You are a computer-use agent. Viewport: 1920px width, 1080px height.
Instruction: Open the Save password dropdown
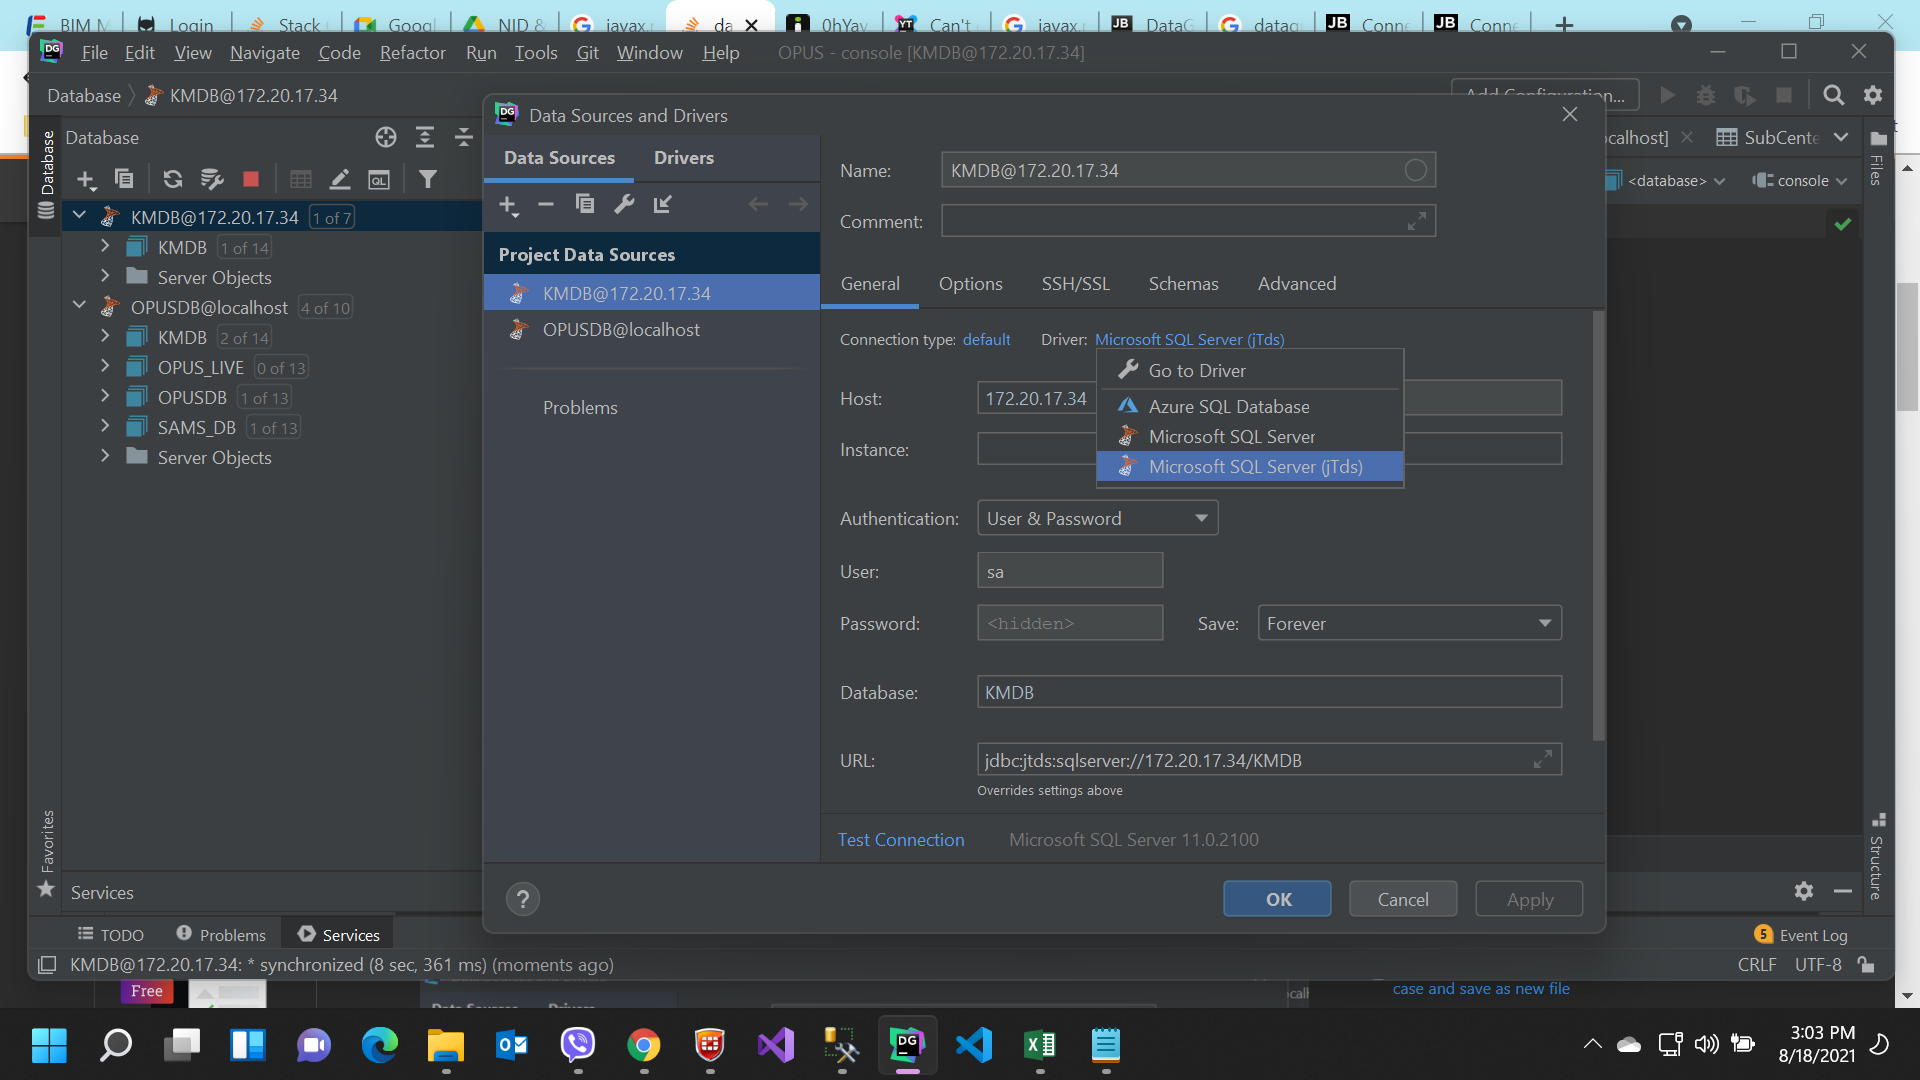[1408, 623]
